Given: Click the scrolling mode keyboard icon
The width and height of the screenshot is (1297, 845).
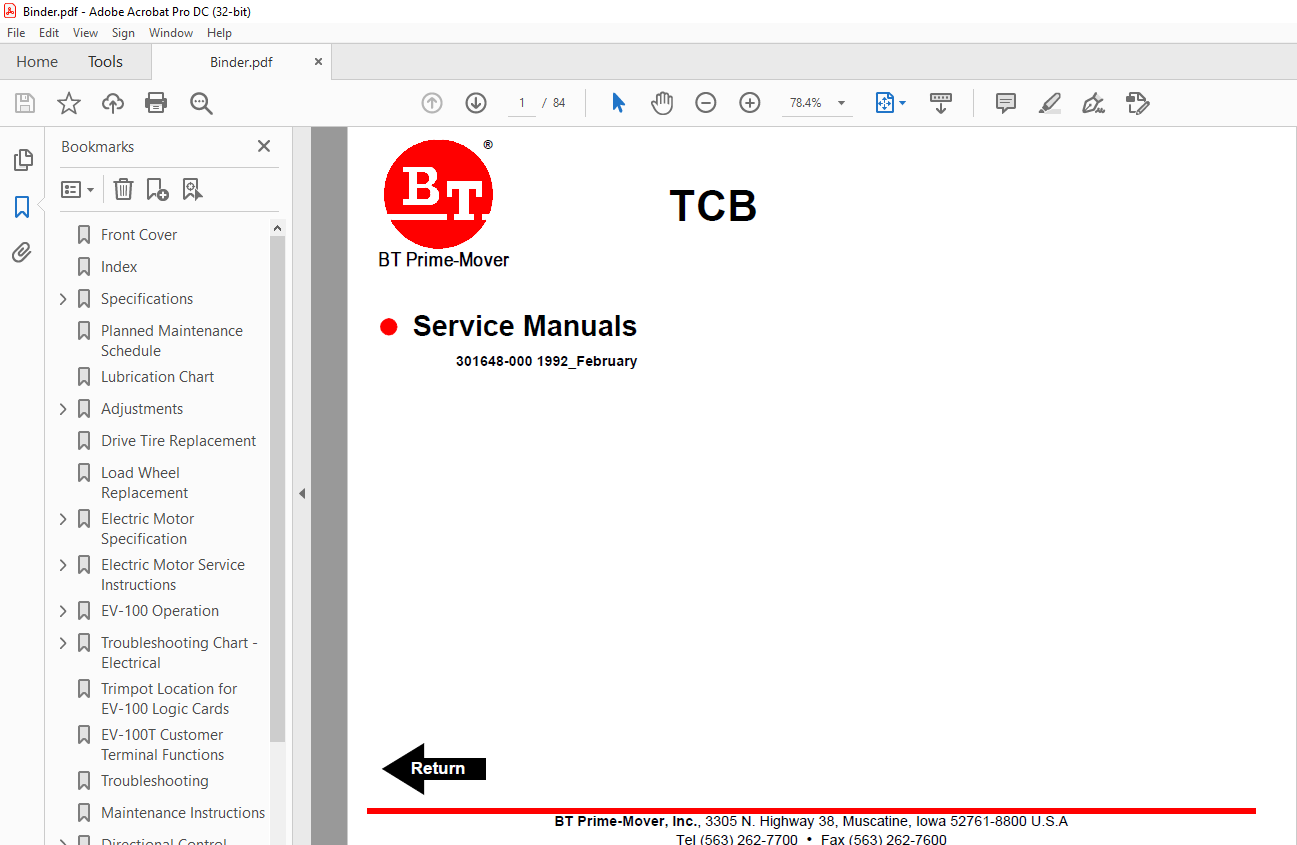Looking at the screenshot, I should [x=940, y=103].
